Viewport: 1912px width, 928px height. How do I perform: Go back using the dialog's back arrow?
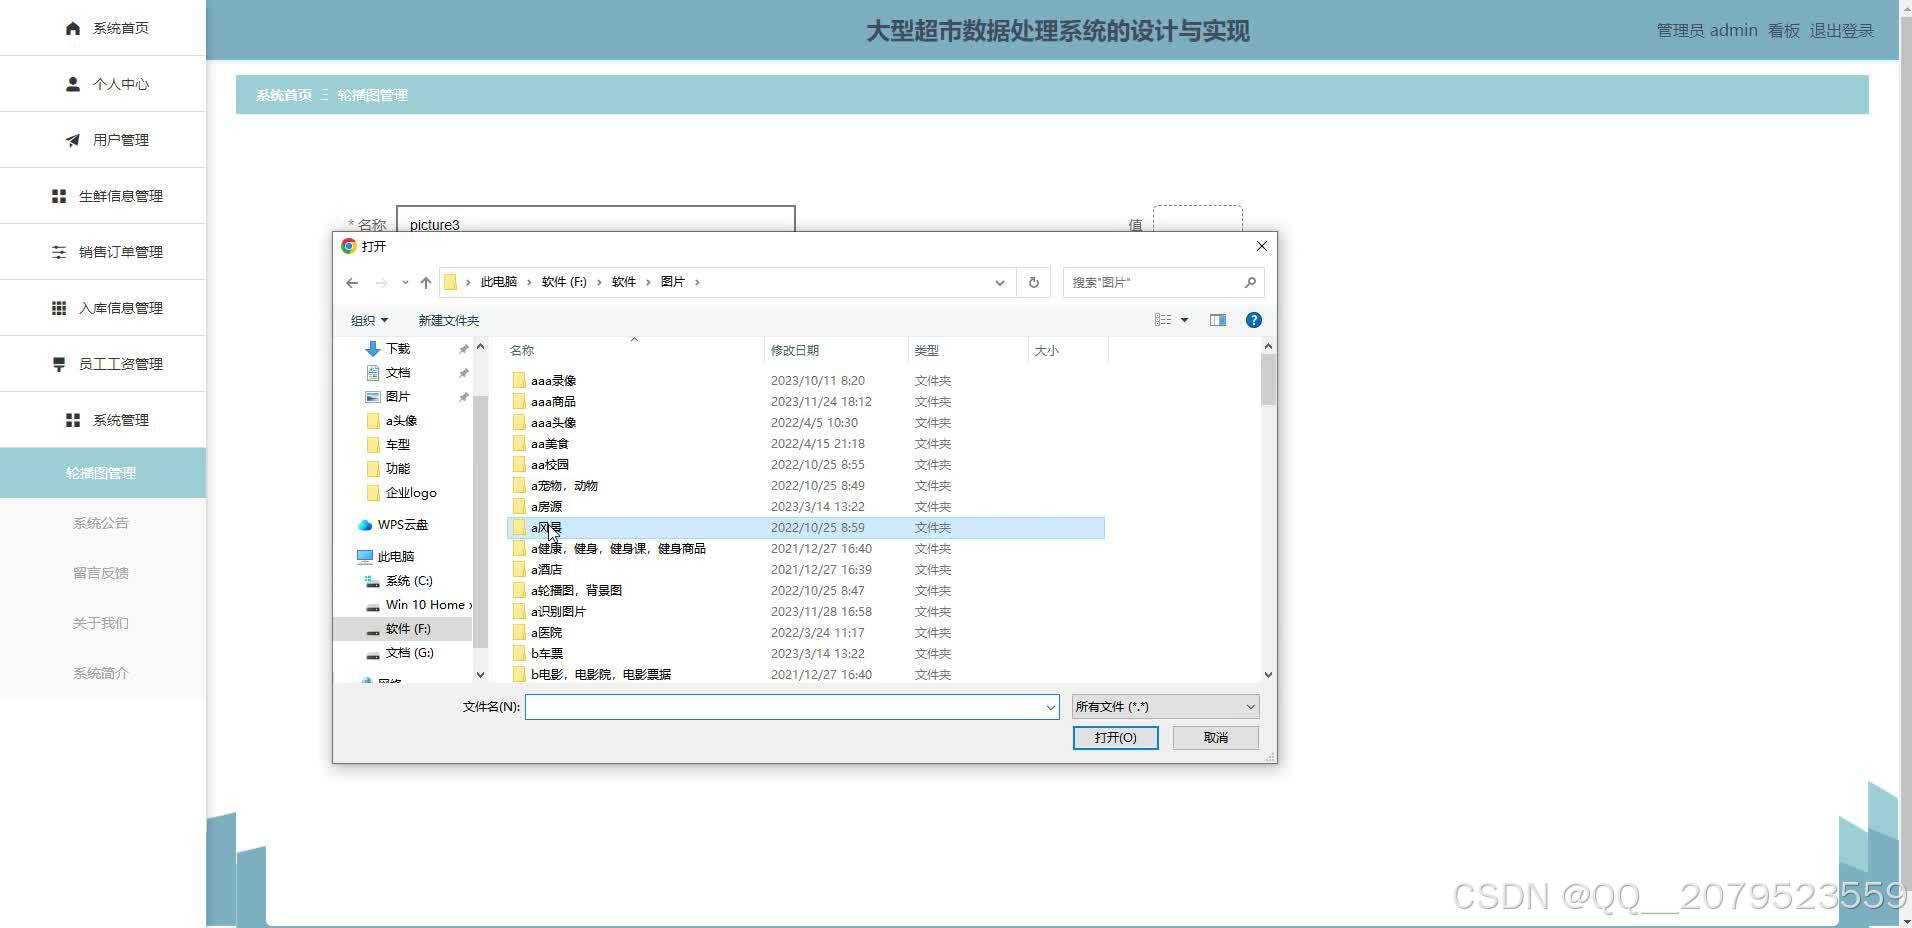click(352, 283)
